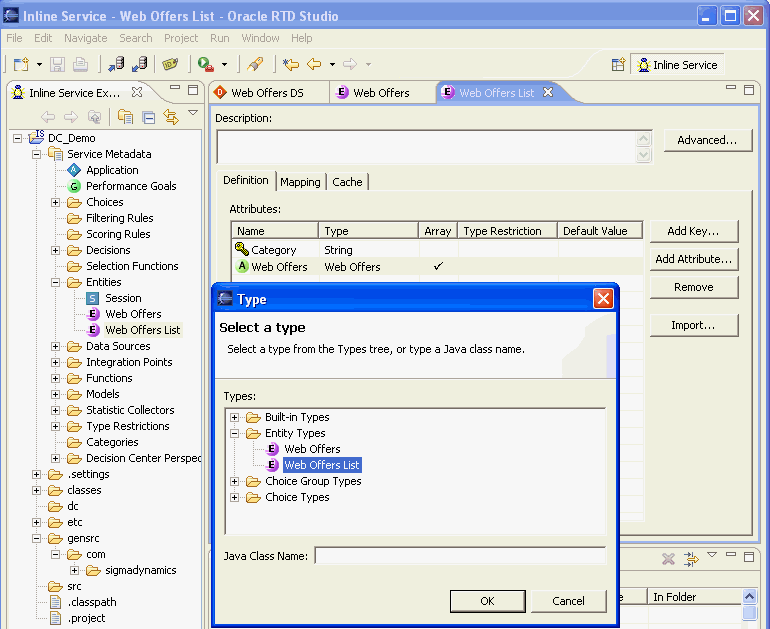Open the New wizard dropdown arrow
Image resolution: width=770 pixels, height=629 pixels.
[39, 64]
